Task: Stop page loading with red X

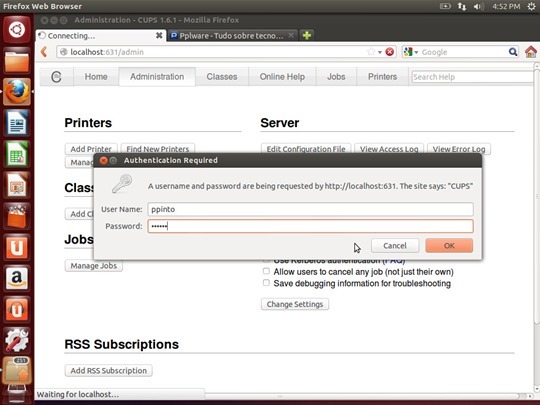Action: click(x=390, y=52)
